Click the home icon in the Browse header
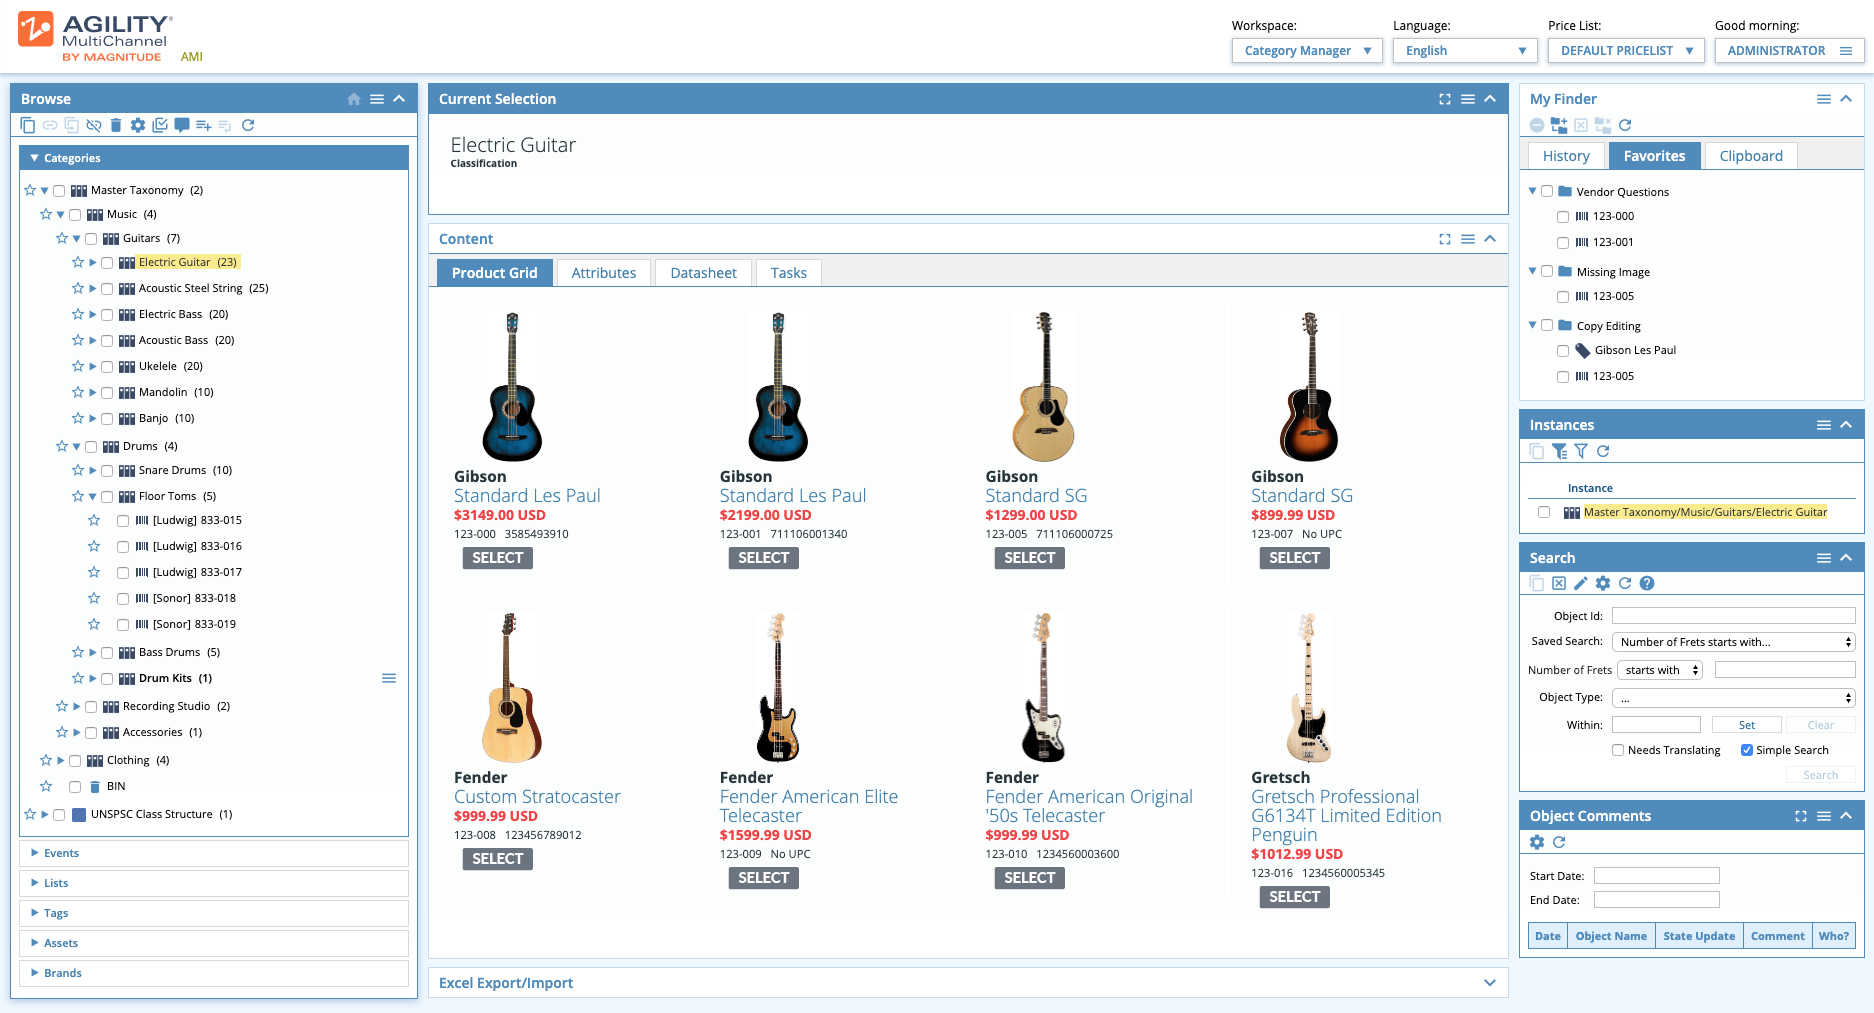Screen dimensions: 1874x1013 [x=354, y=99]
